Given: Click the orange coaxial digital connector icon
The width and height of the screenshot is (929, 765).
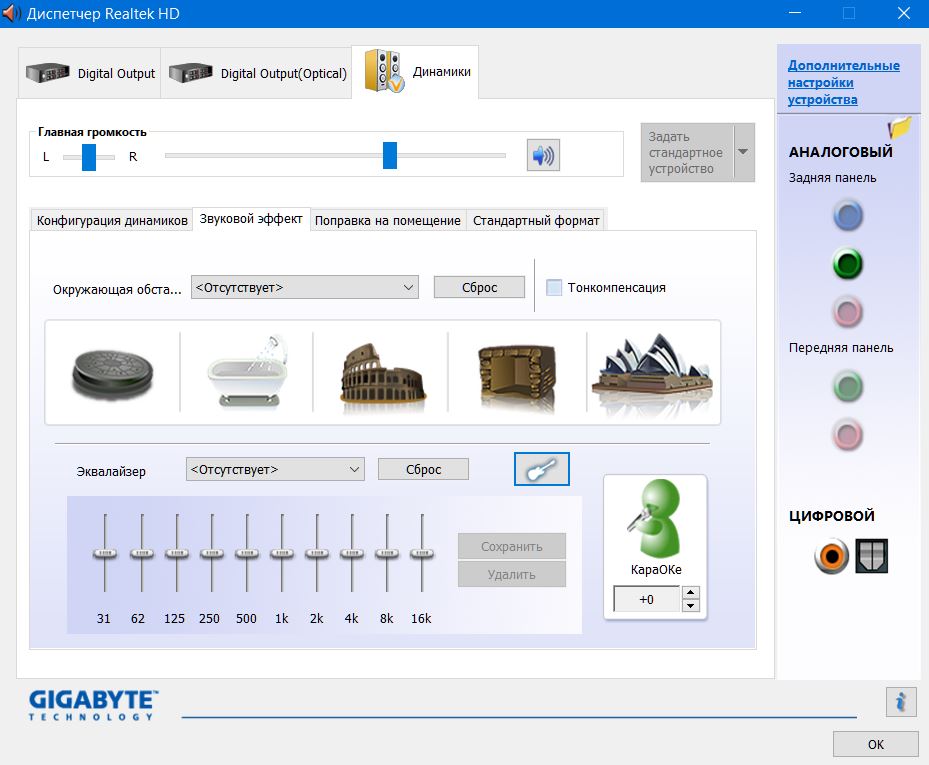Looking at the screenshot, I should click(832, 556).
